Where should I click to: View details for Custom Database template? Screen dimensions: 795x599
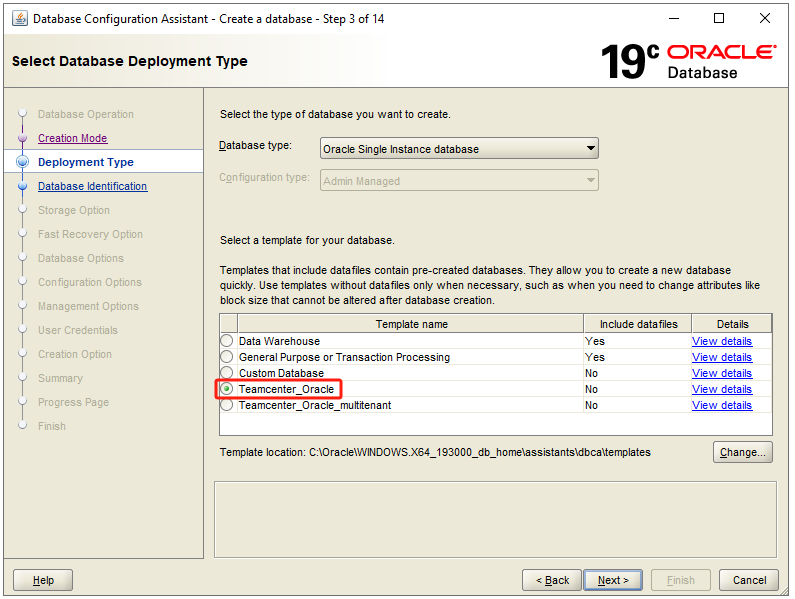(721, 373)
